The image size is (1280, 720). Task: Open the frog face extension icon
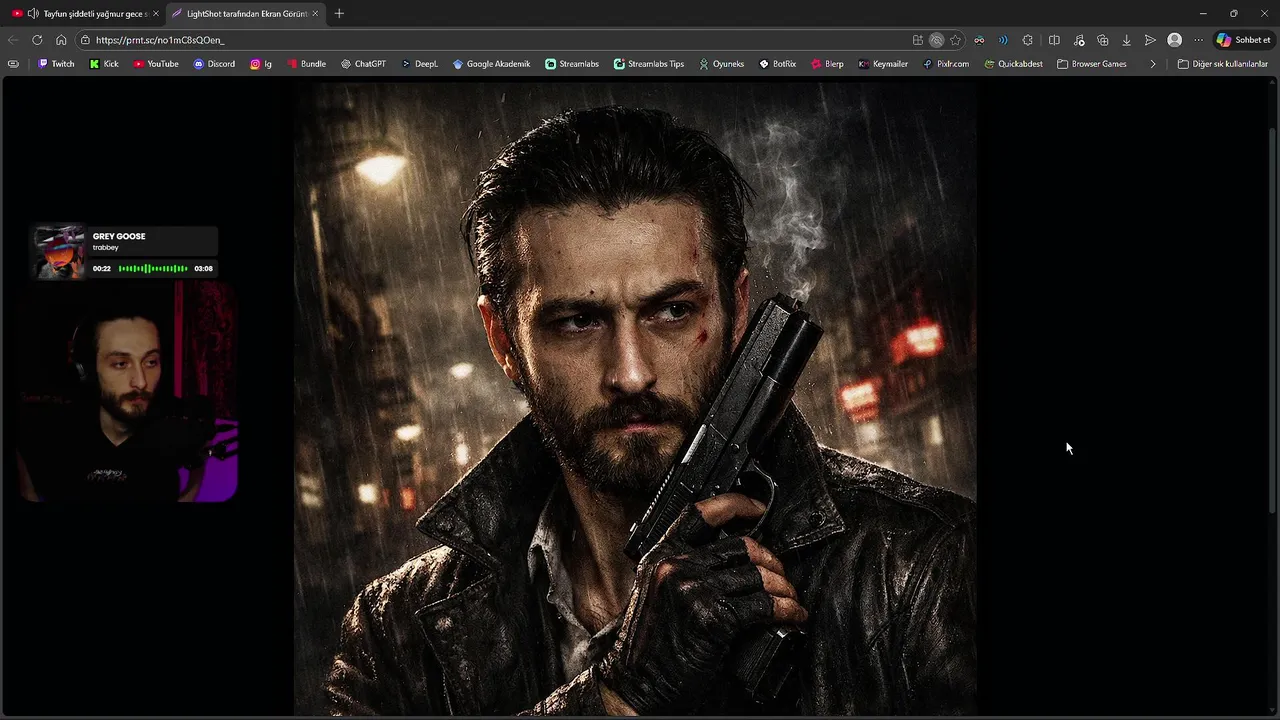click(x=979, y=40)
